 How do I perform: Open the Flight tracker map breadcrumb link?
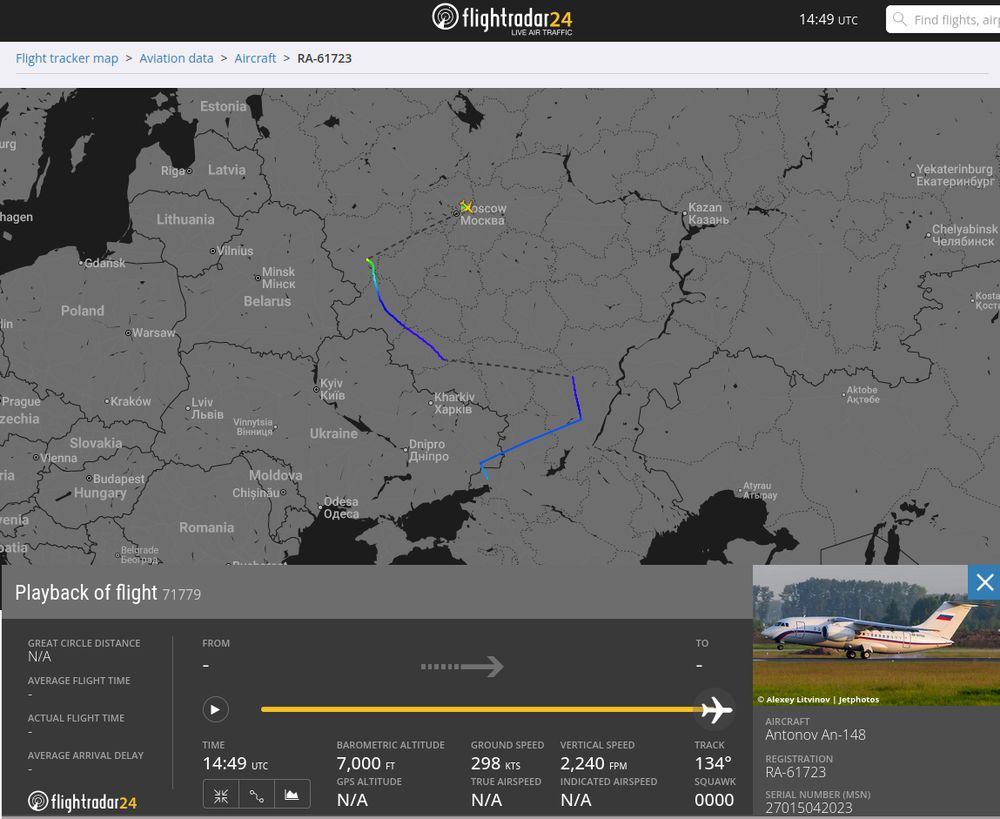pyautogui.click(x=67, y=58)
